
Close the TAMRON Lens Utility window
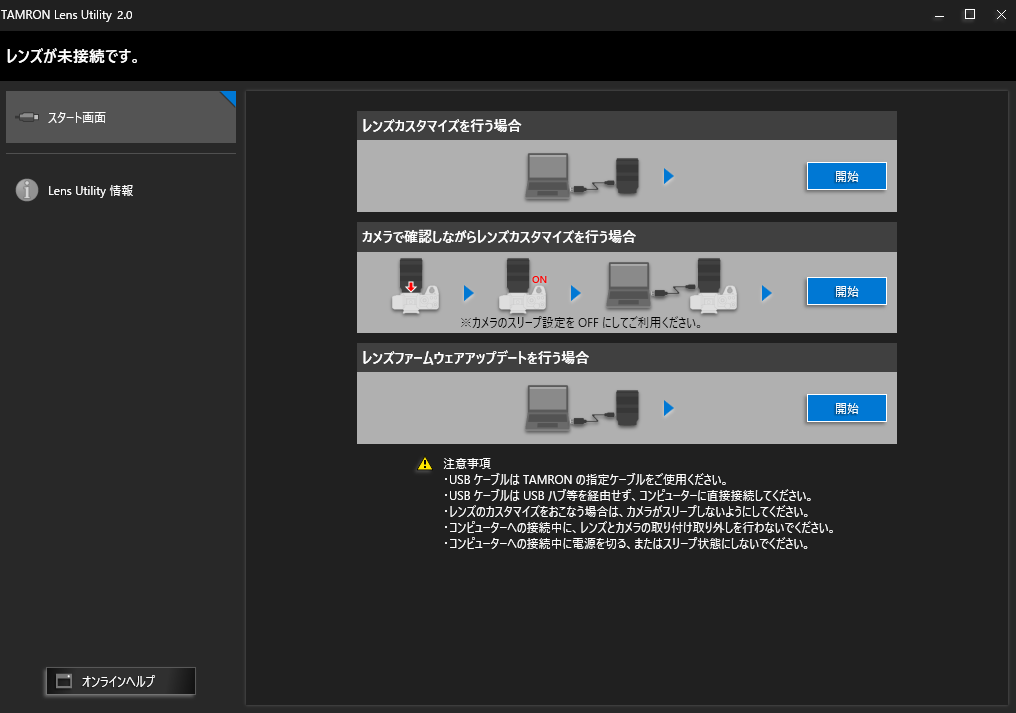[1001, 14]
